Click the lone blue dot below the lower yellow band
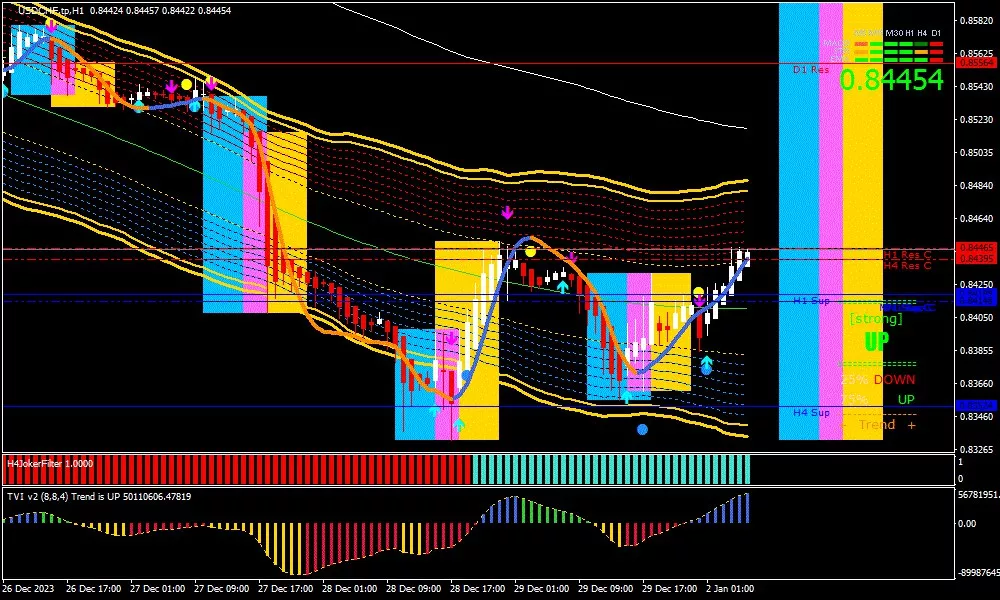The height and width of the screenshot is (600, 1000). pos(642,430)
